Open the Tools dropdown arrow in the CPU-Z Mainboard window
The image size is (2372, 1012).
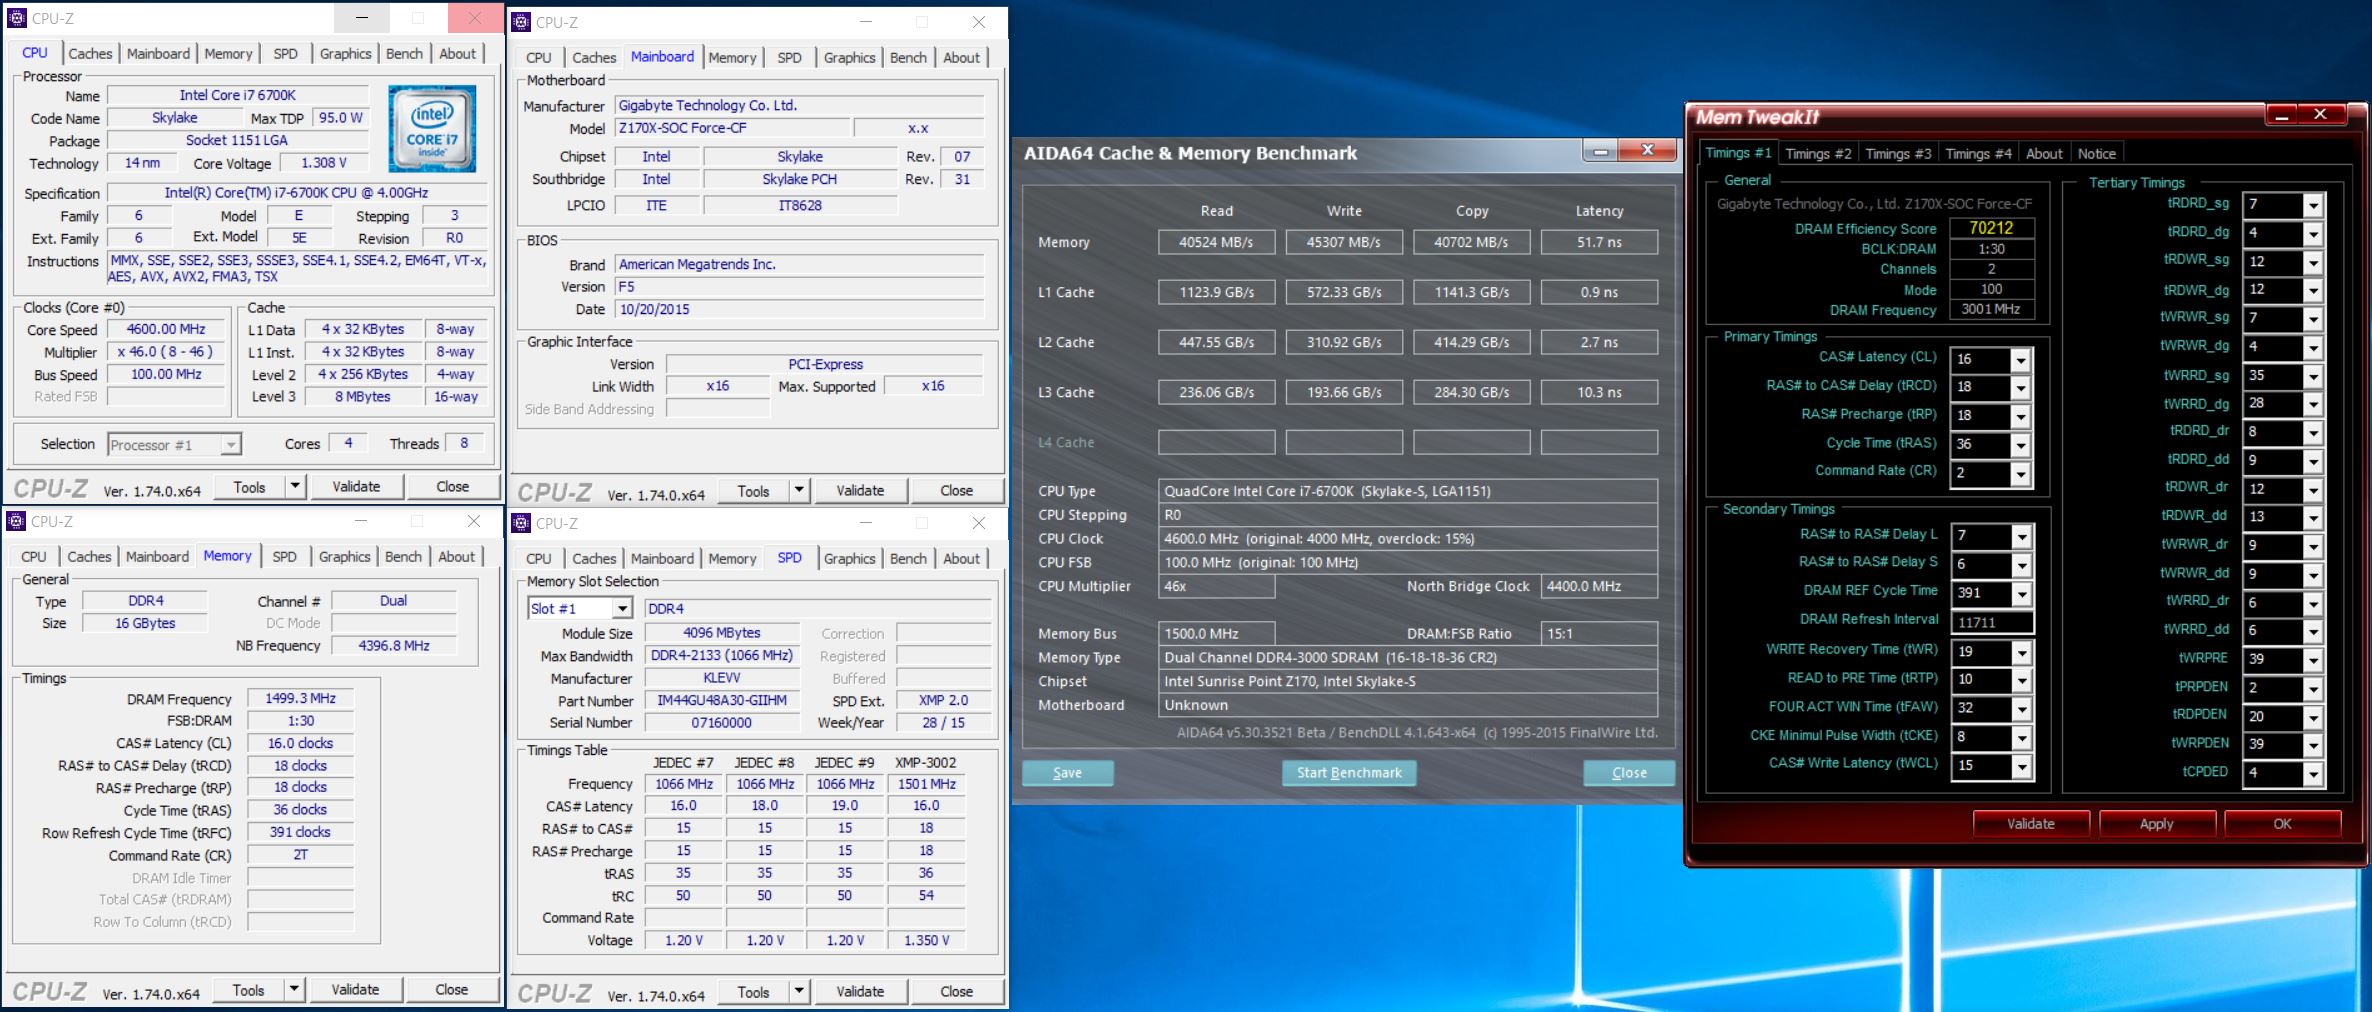point(798,491)
